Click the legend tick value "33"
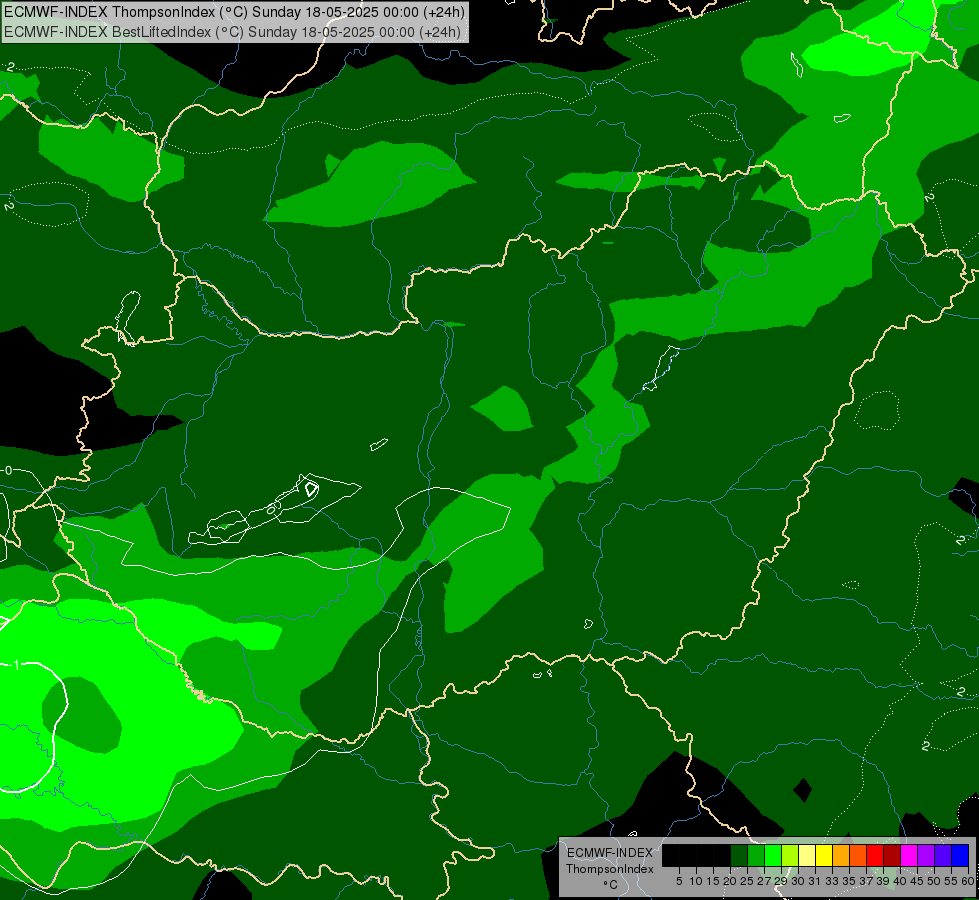 832,881
